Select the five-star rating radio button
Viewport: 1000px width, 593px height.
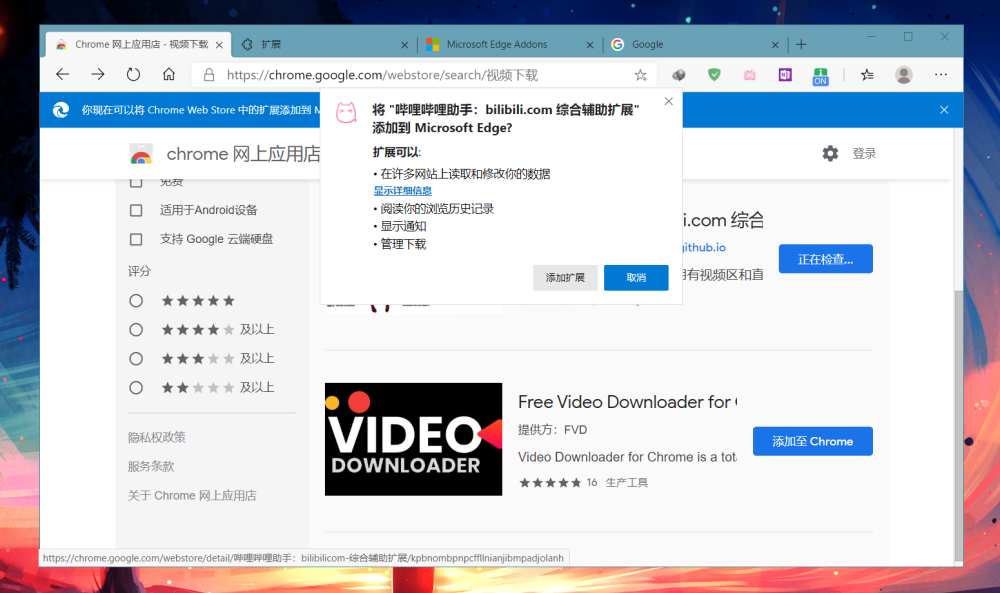coord(136,301)
